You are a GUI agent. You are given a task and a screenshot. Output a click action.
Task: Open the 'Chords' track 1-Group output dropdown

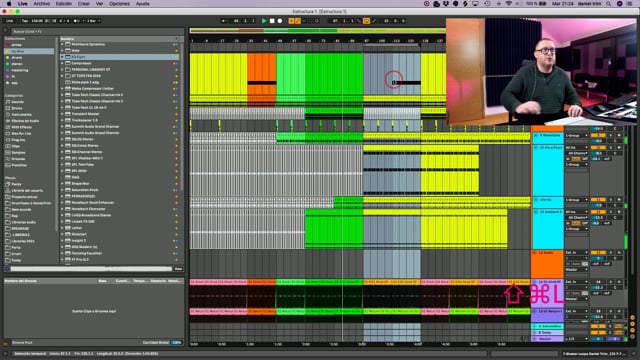(576, 200)
